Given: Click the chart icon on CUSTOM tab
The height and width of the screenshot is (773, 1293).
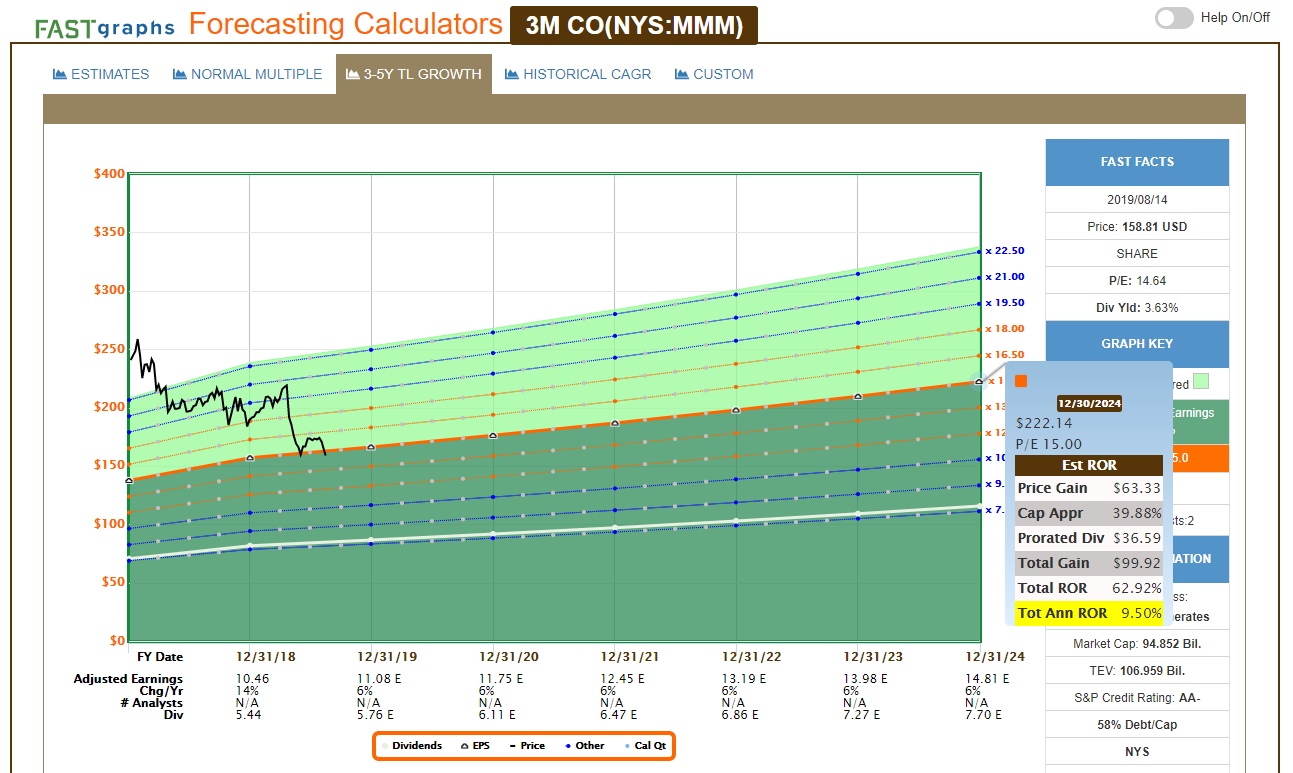Looking at the screenshot, I should point(682,74).
